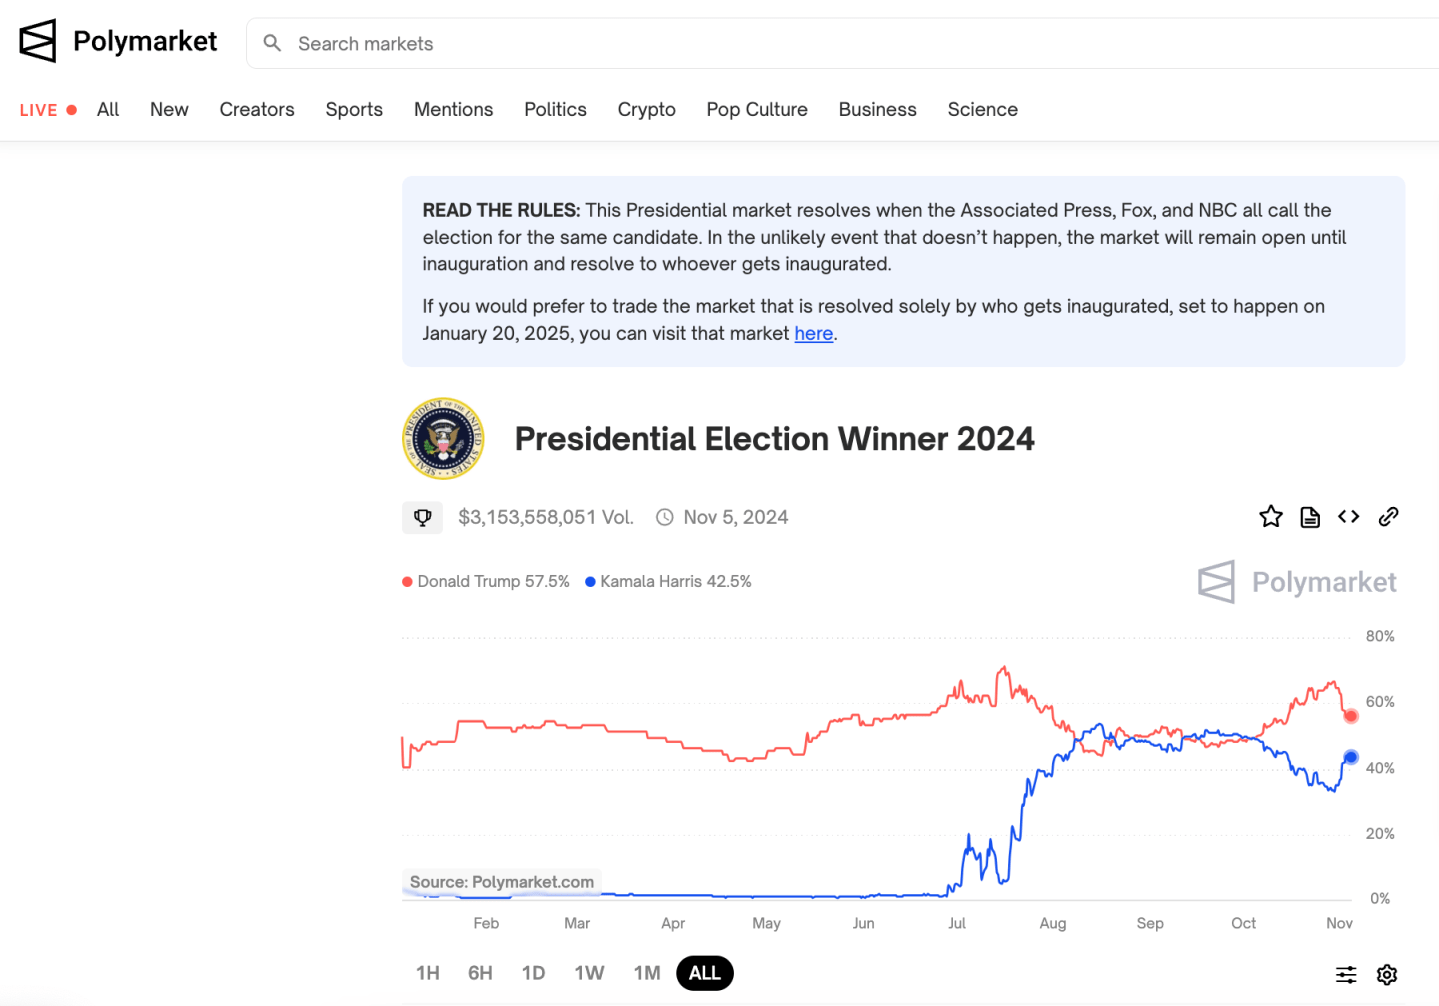
Task: Open the Politics category tab
Action: click(555, 110)
